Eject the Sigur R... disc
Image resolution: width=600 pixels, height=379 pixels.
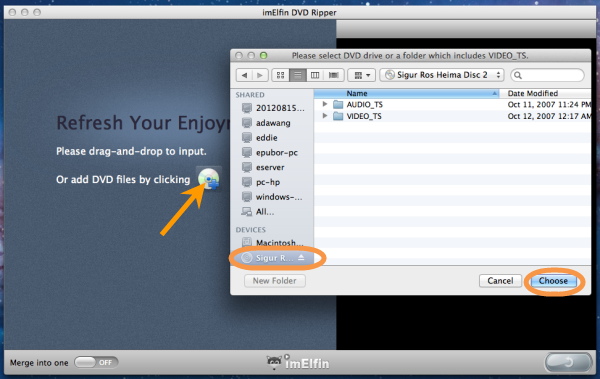(301, 258)
